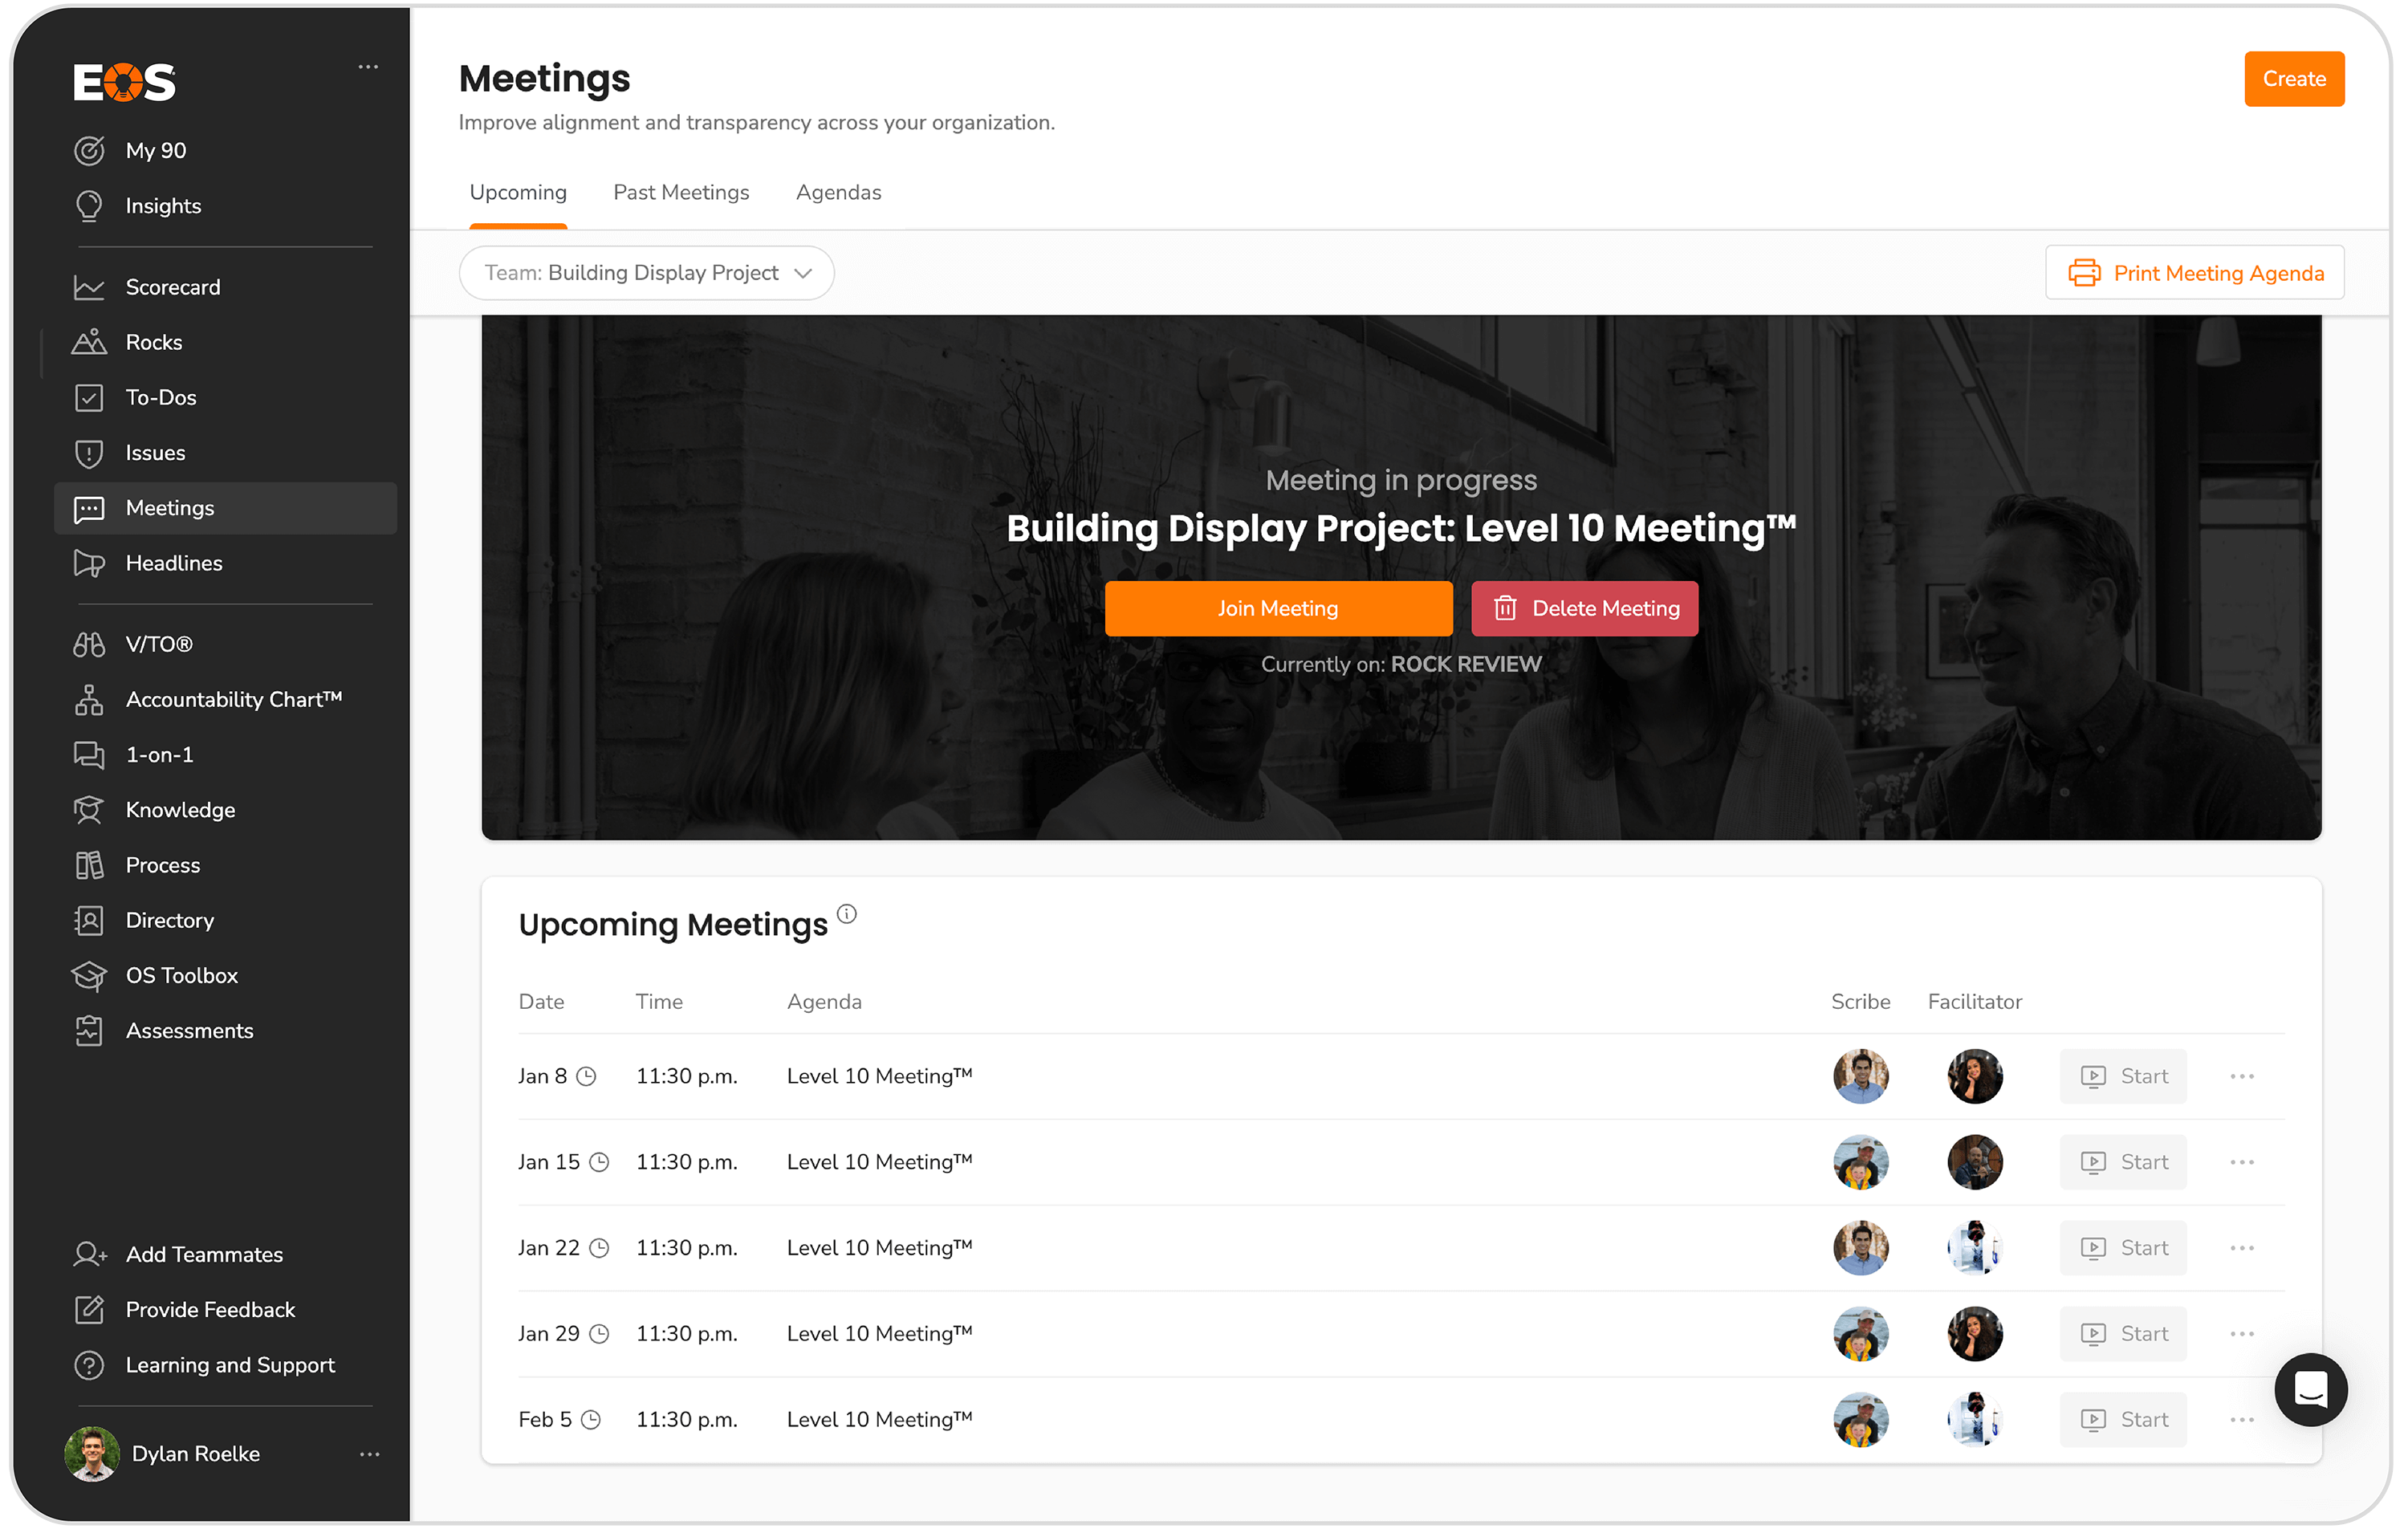Switch to the Agendas tab

tap(838, 193)
